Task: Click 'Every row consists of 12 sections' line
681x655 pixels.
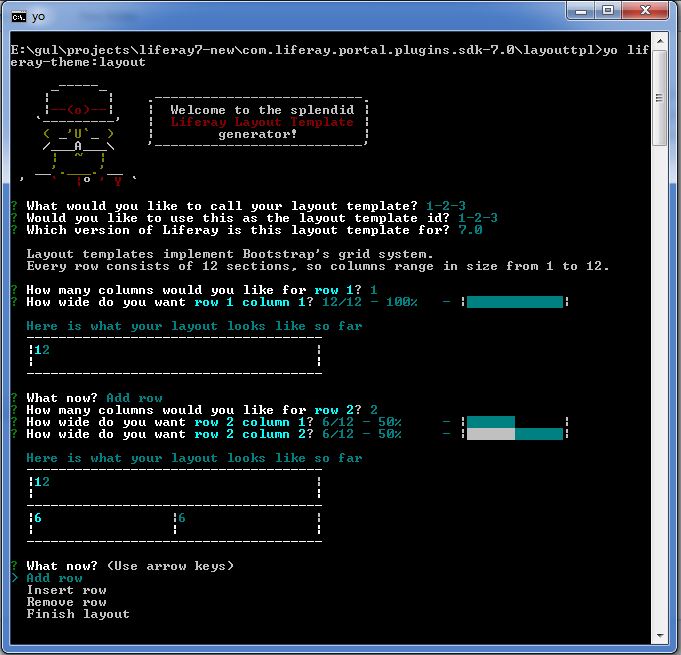Action: (x=317, y=266)
